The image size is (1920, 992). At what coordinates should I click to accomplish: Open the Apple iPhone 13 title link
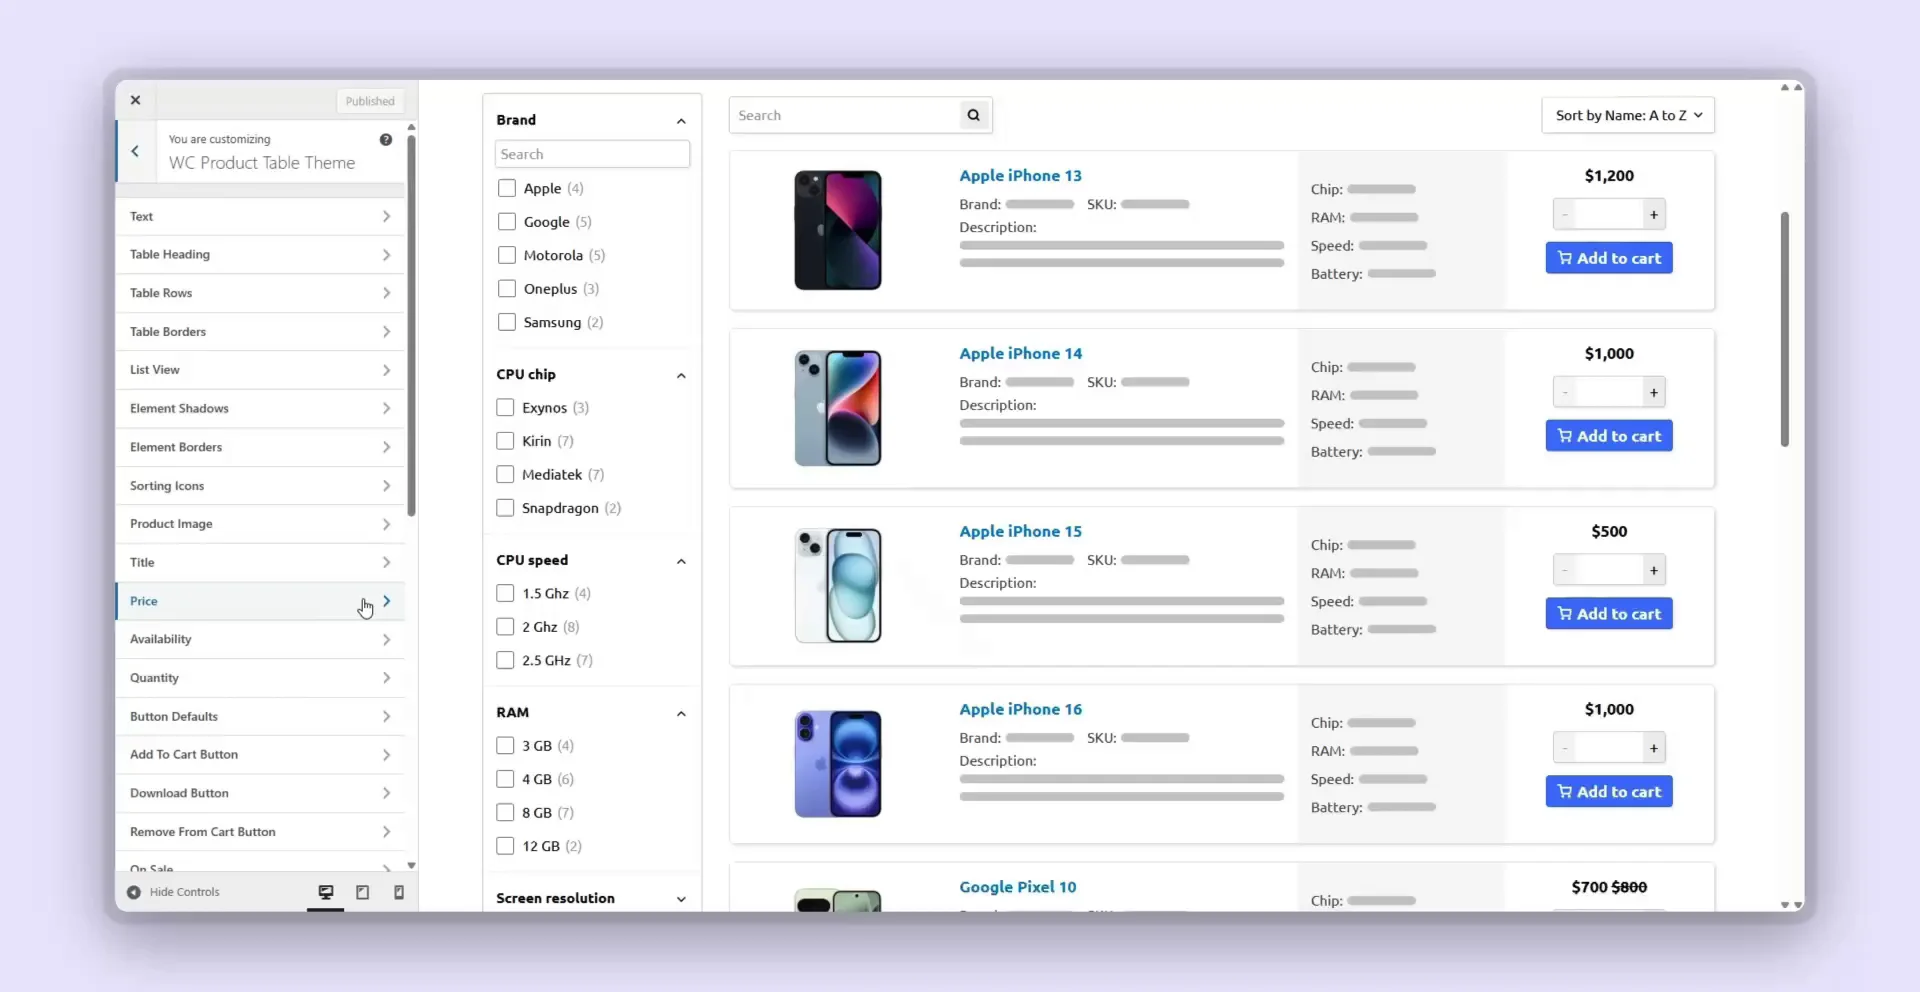tap(1020, 176)
